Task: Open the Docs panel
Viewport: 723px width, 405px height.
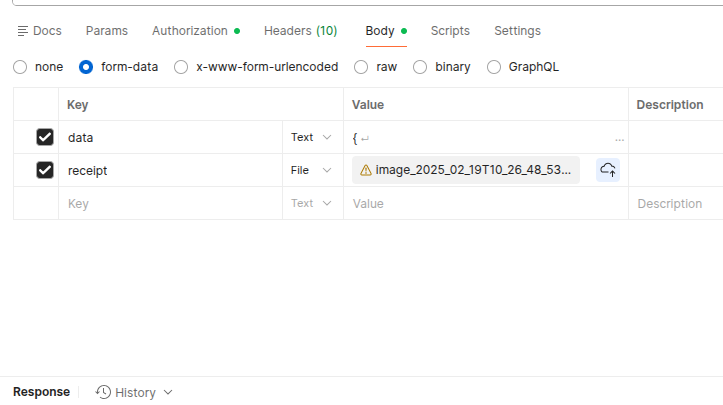Action: (x=39, y=31)
